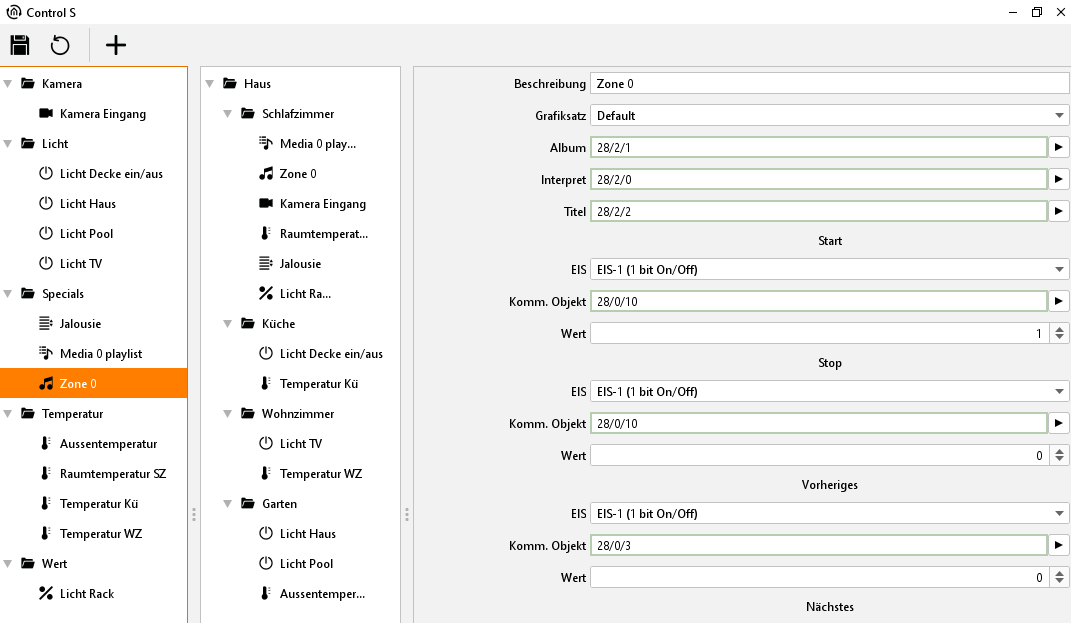Select Kamera Eingang in the left panel

click(x=102, y=114)
